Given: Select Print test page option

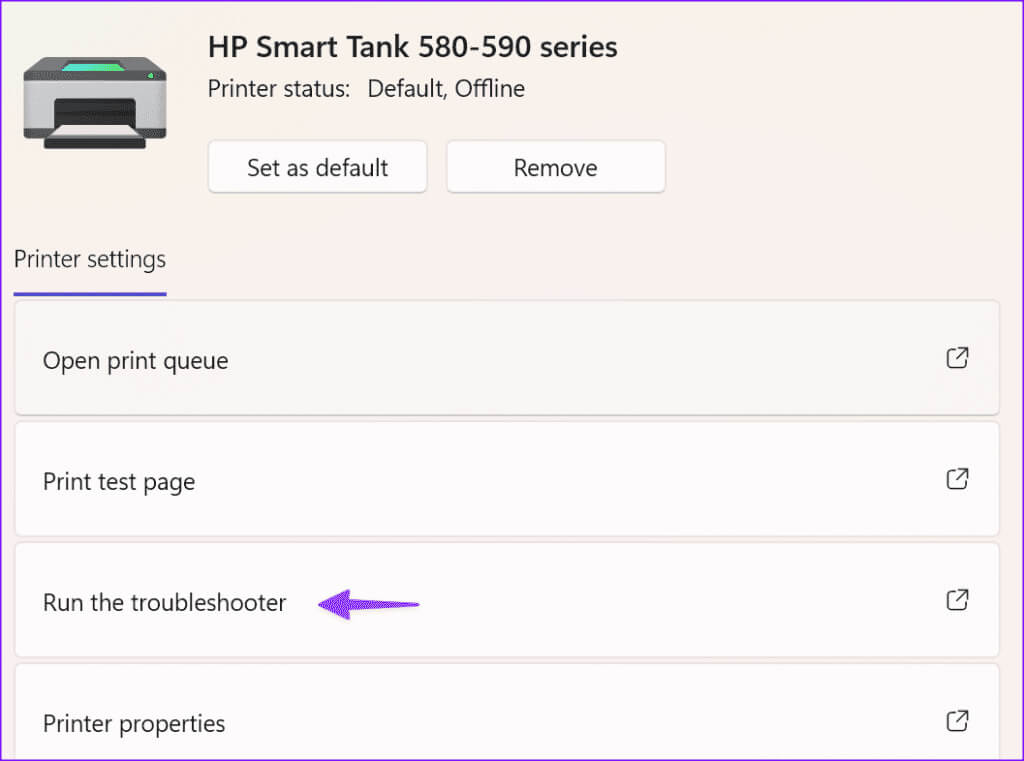Looking at the screenshot, I should [x=507, y=479].
